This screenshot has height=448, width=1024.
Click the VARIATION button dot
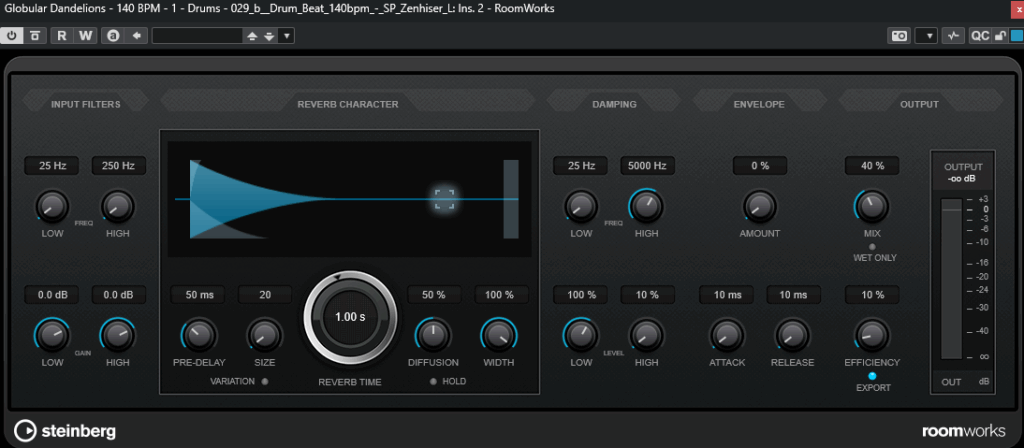pos(264,381)
